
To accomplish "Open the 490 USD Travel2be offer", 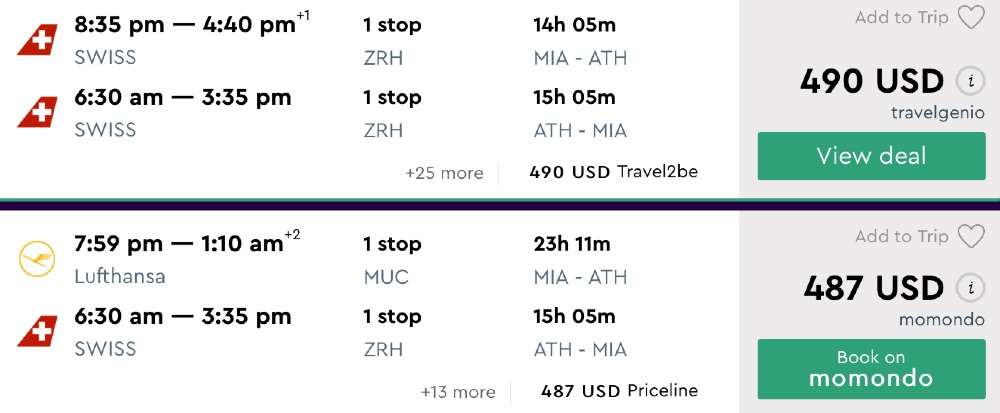I will coord(613,172).
